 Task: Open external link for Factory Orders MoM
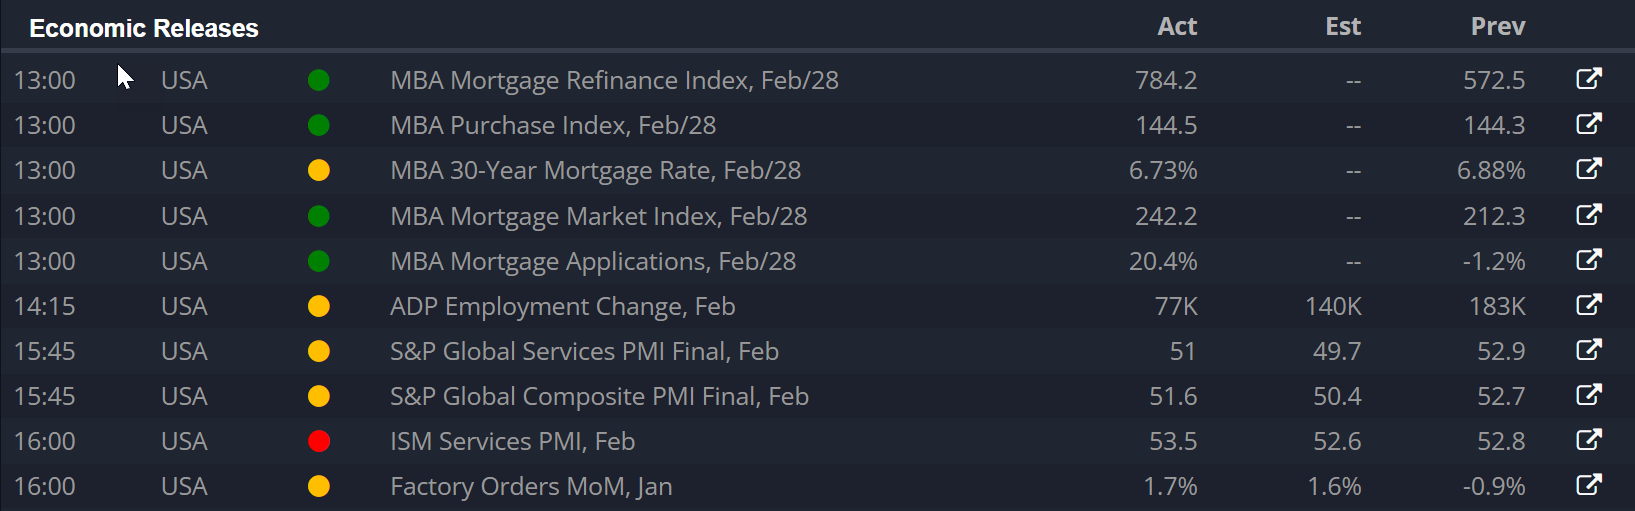(1589, 485)
